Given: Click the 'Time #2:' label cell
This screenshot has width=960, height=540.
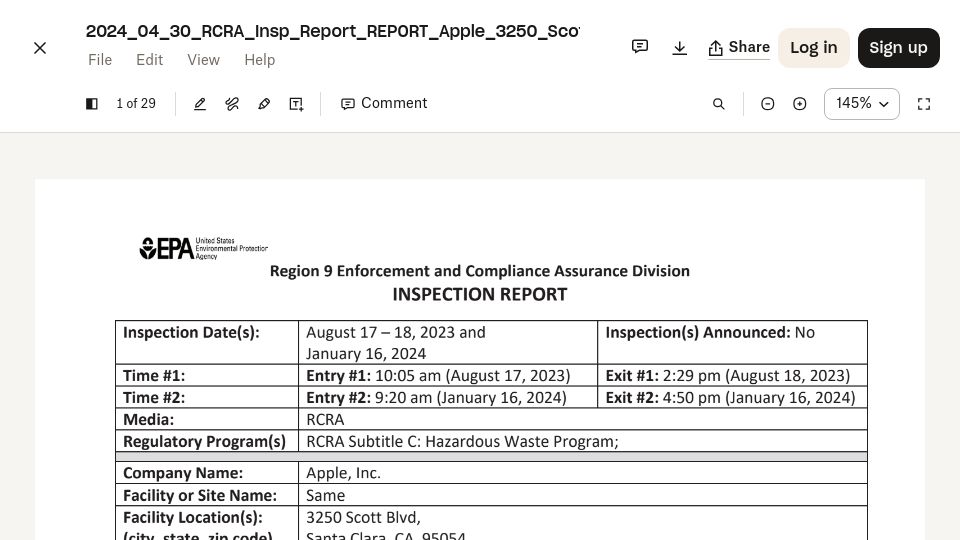Looking at the screenshot, I should (207, 397).
